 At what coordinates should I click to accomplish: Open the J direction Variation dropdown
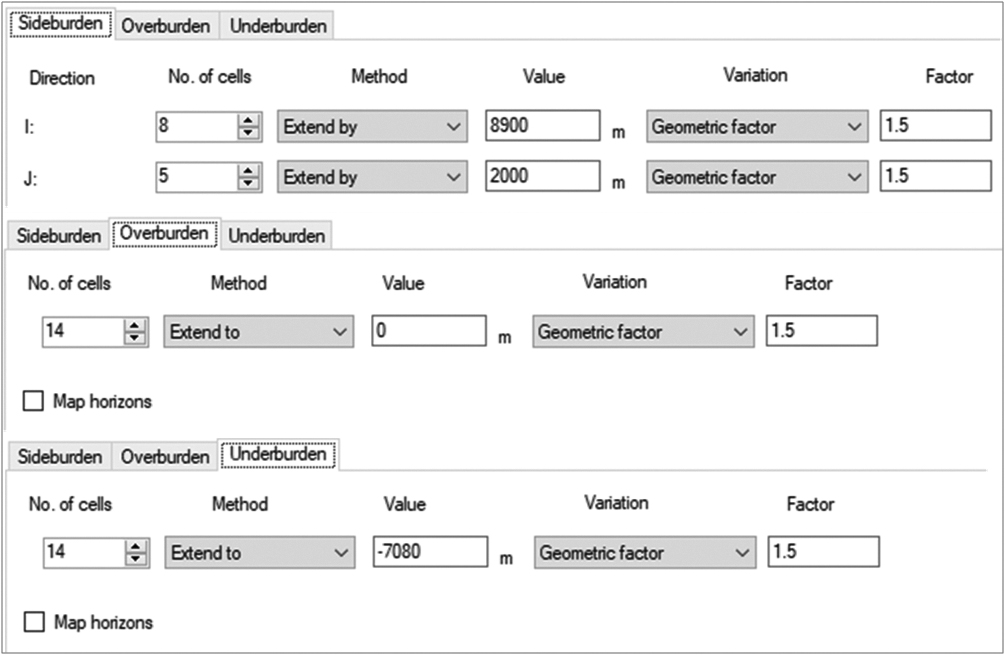pyautogui.click(x=757, y=177)
